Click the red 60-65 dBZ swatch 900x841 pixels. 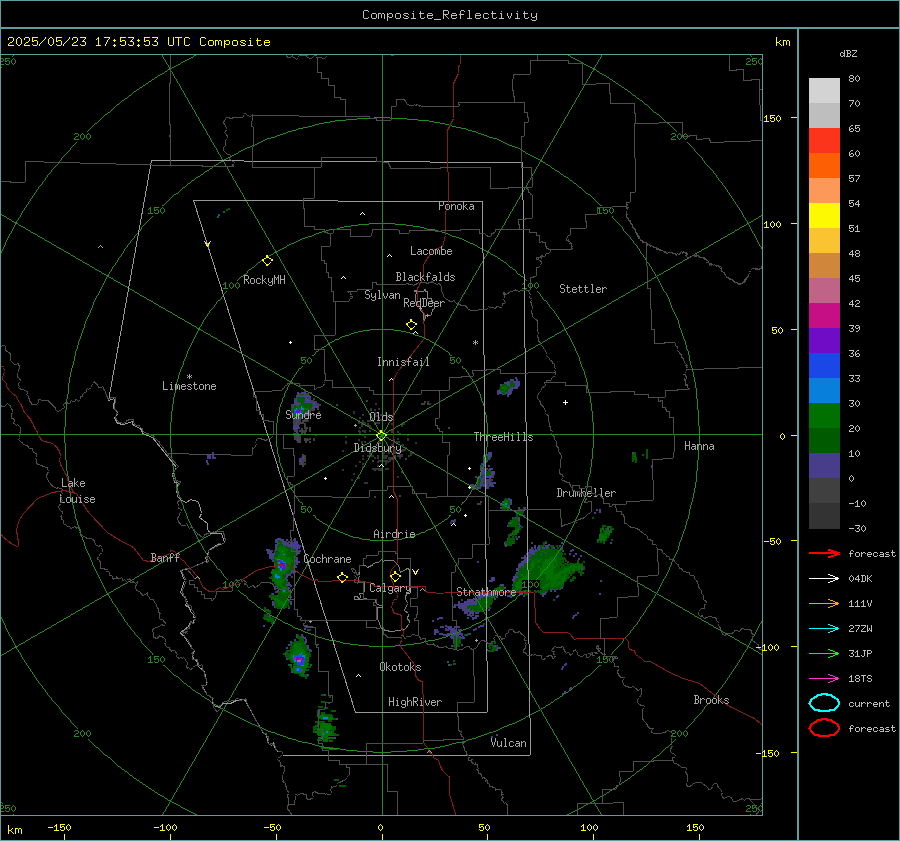point(824,140)
